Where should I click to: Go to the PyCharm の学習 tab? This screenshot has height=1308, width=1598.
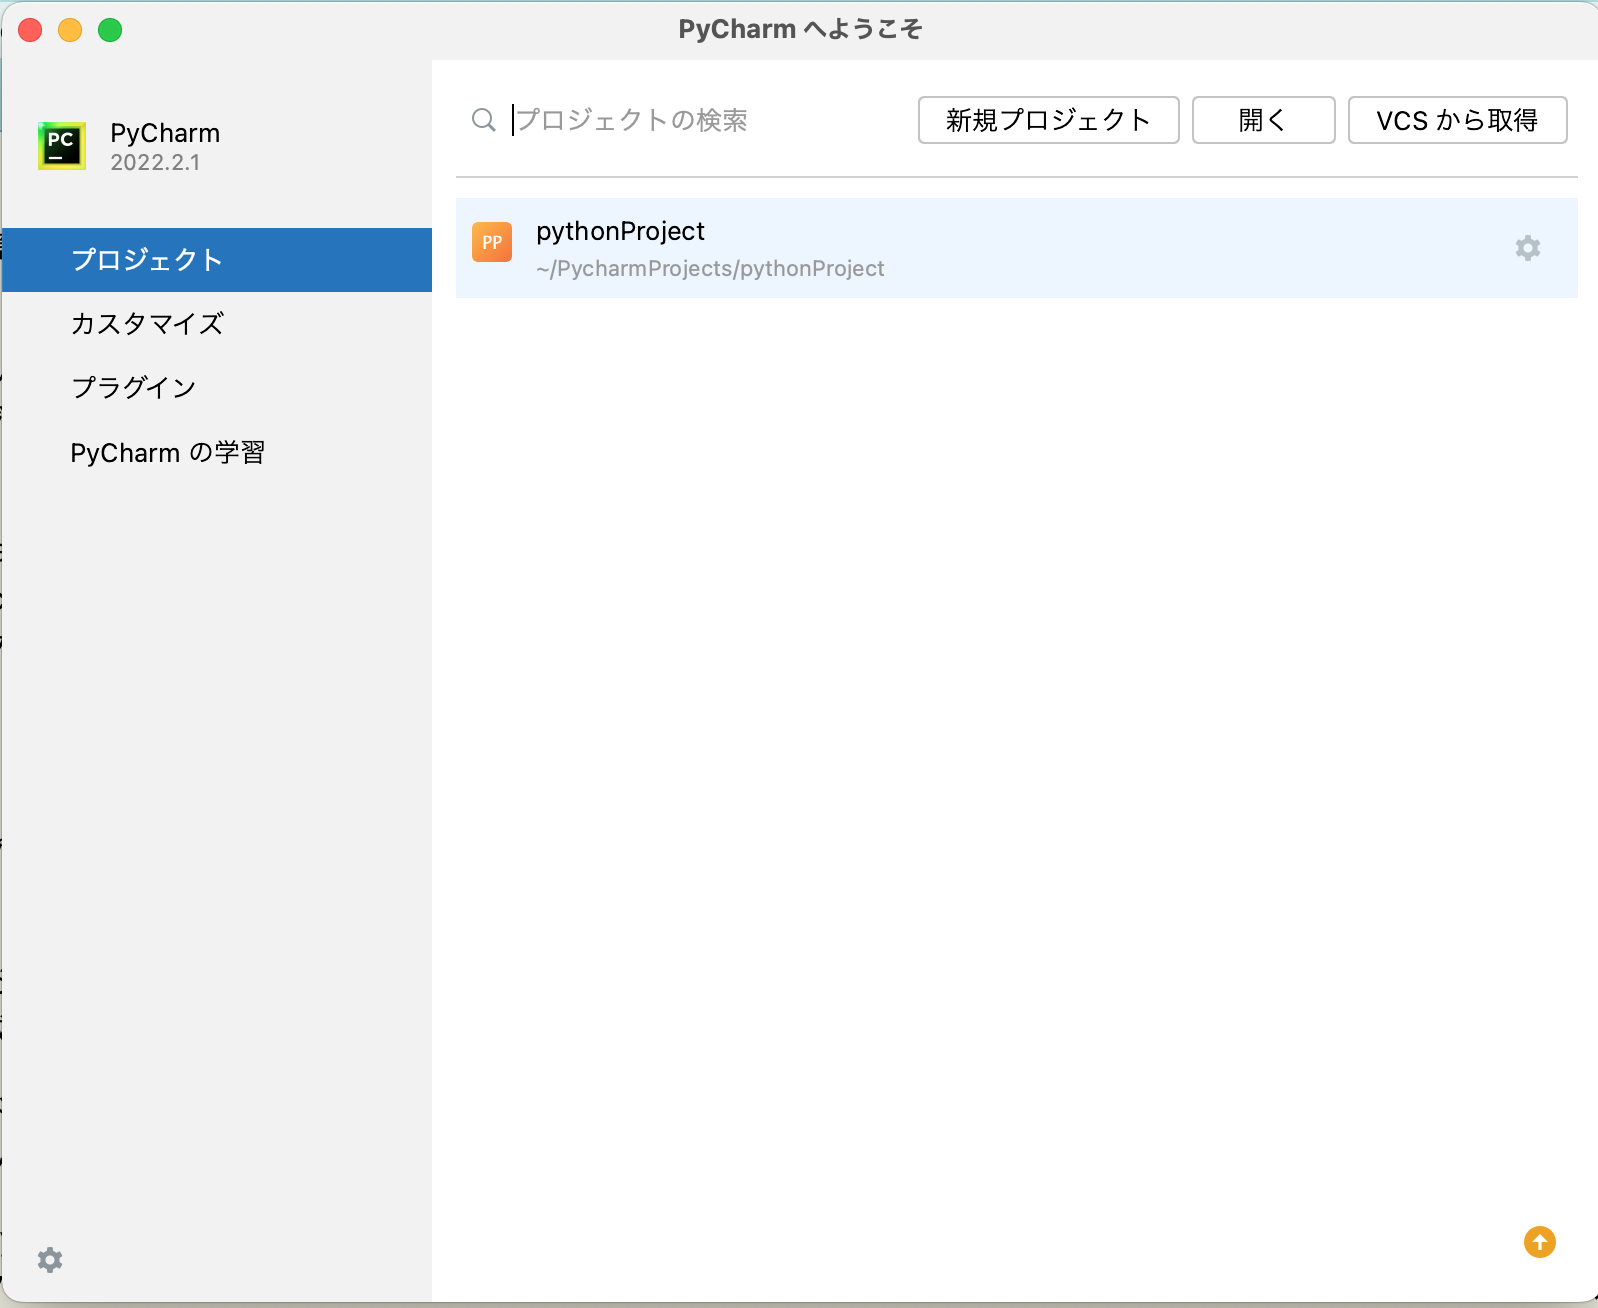coord(217,453)
